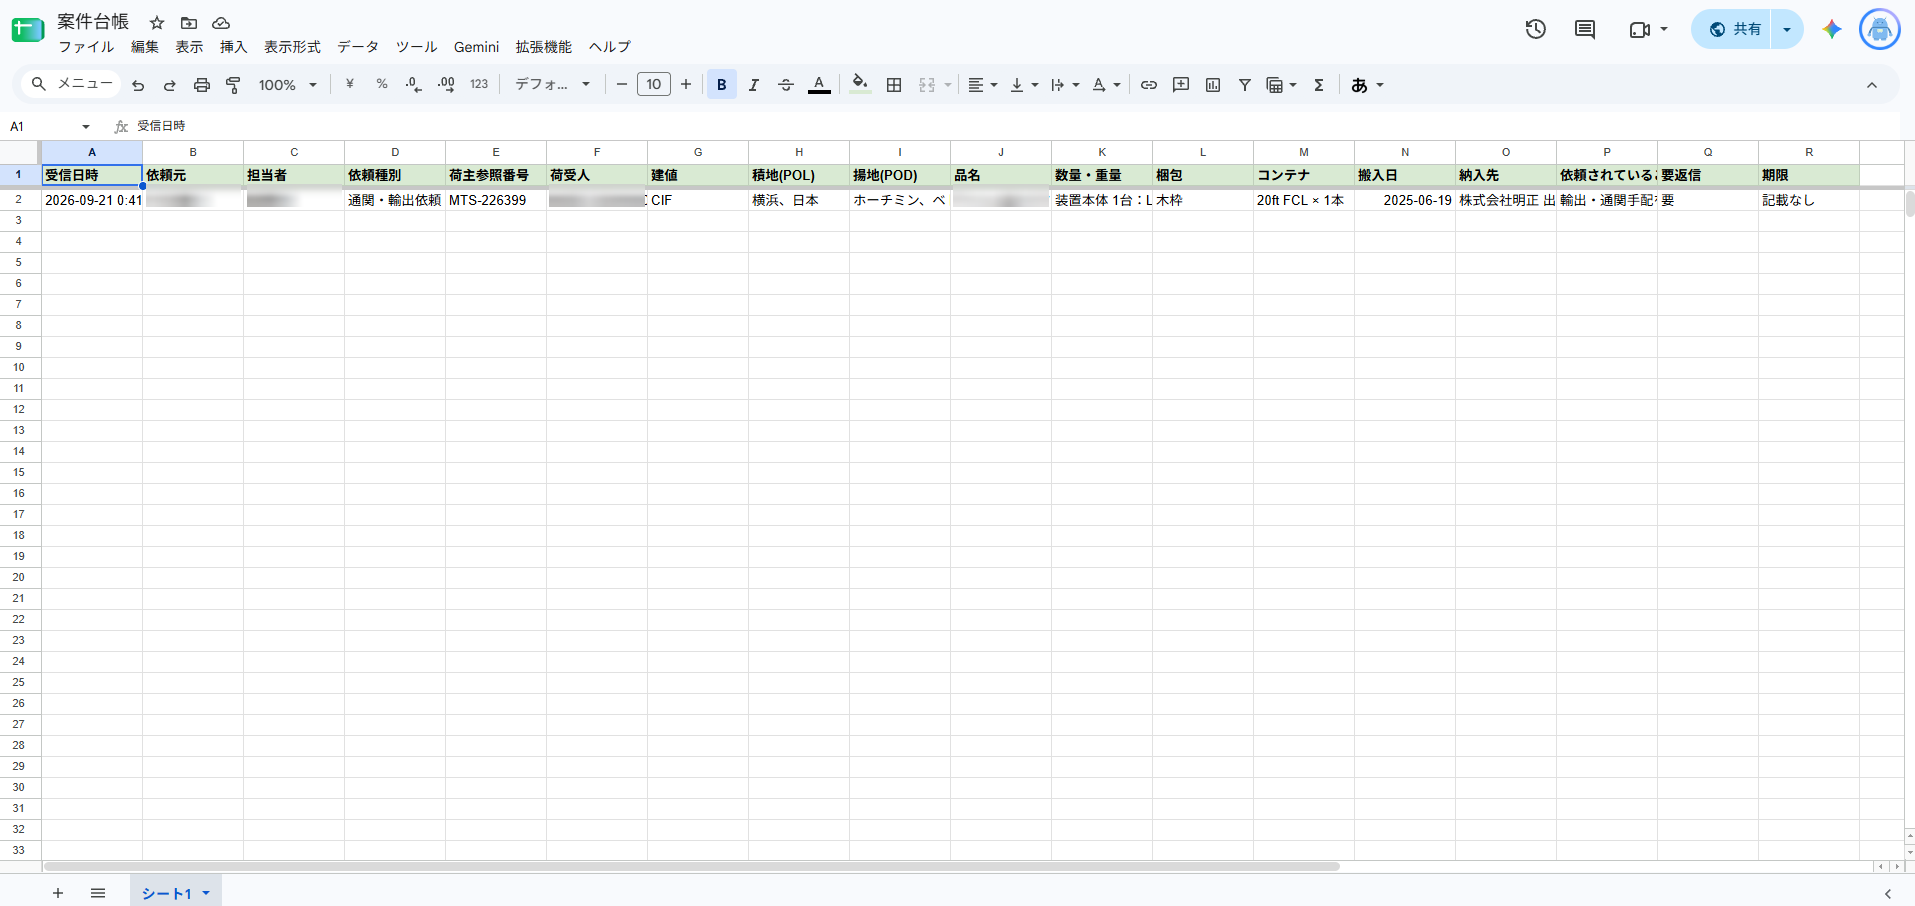1915x906 pixels.
Task: Add a new sheet with plus button
Action: pyautogui.click(x=58, y=893)
